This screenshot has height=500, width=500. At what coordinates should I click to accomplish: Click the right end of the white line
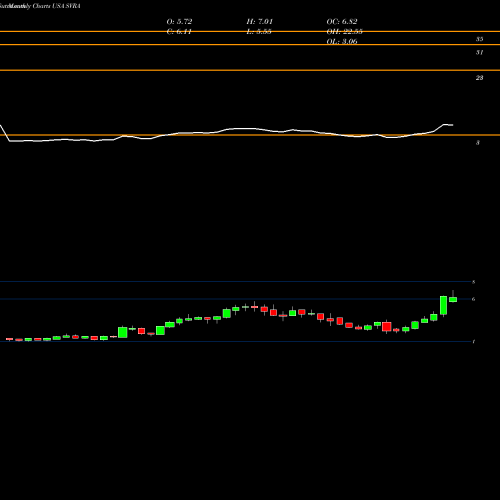452,125
